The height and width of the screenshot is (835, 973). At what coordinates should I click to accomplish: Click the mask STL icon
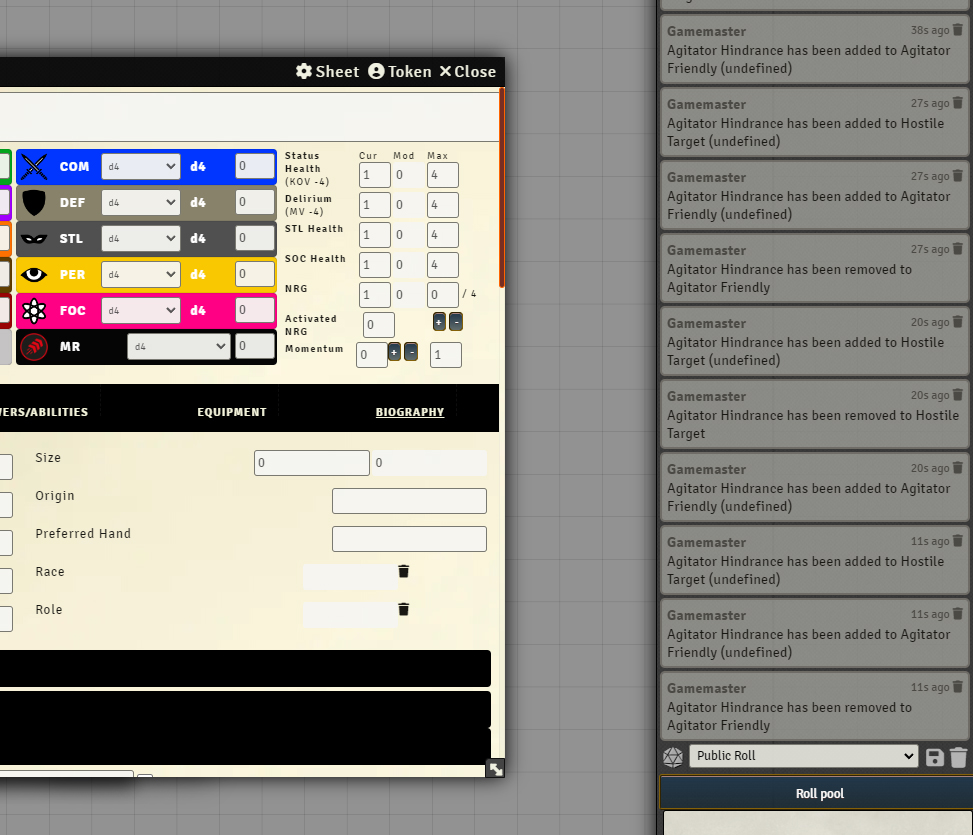tap(35, 239)
